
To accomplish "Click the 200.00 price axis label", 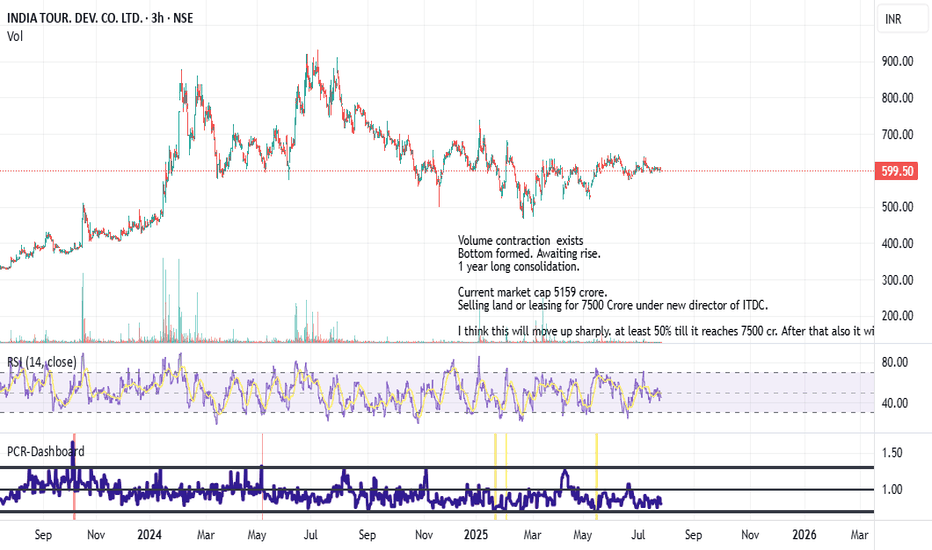I will (x=898, y=316).
